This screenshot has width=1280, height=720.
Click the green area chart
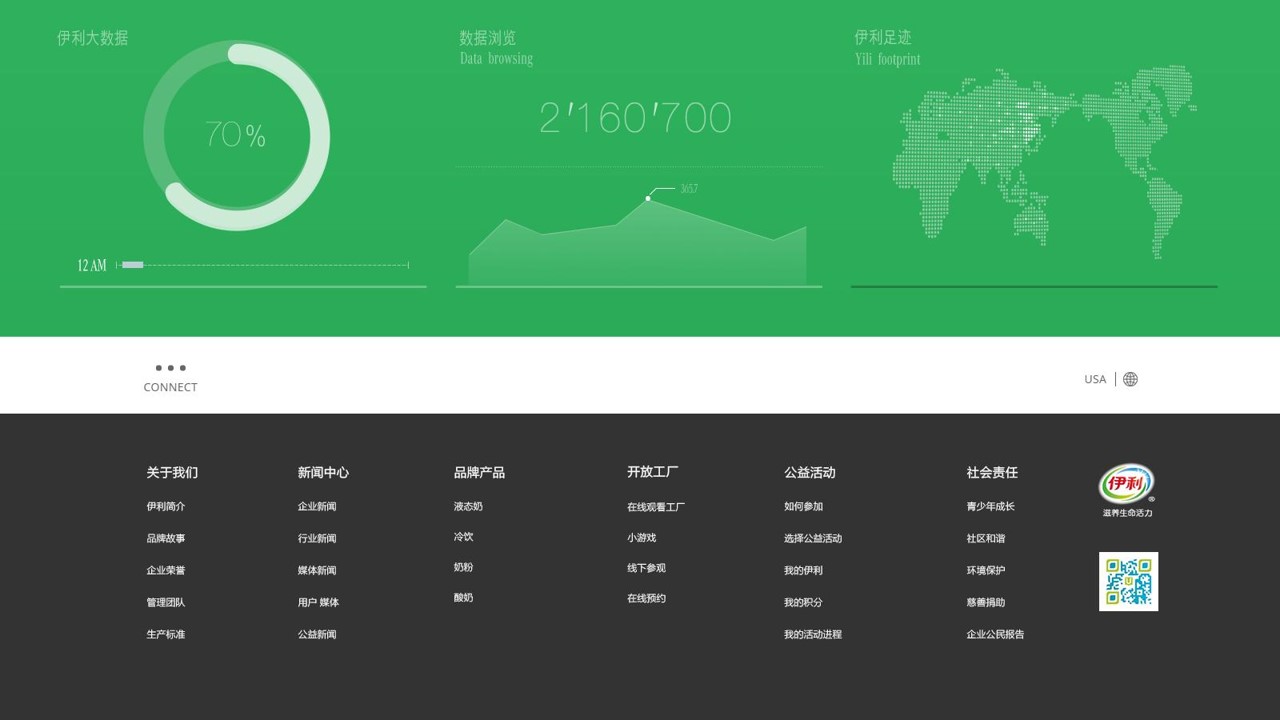coord(637,242)
